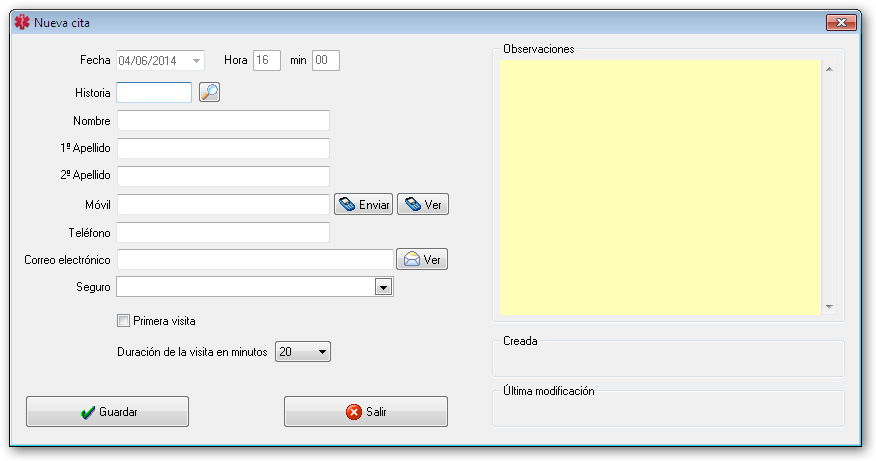
Task: Click the magnifier search icon beside Historia
Action: click(209, 92)
